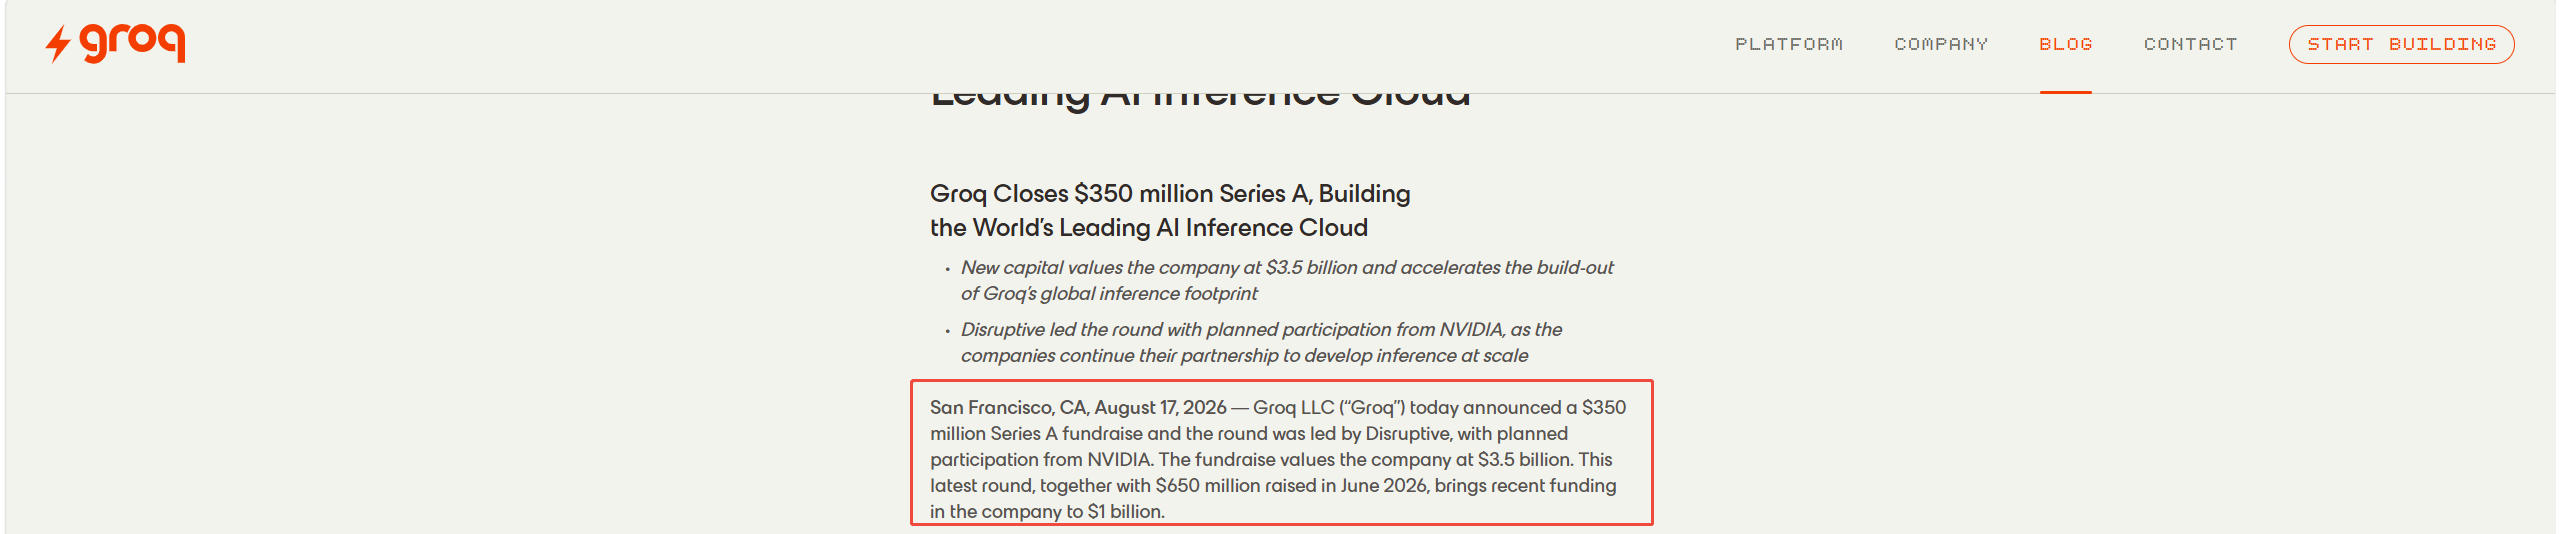Click the dateline 'San Francisco, CA, August 17, 2026'
The width and height of the screenshot is (2559, 534).
1078,407
